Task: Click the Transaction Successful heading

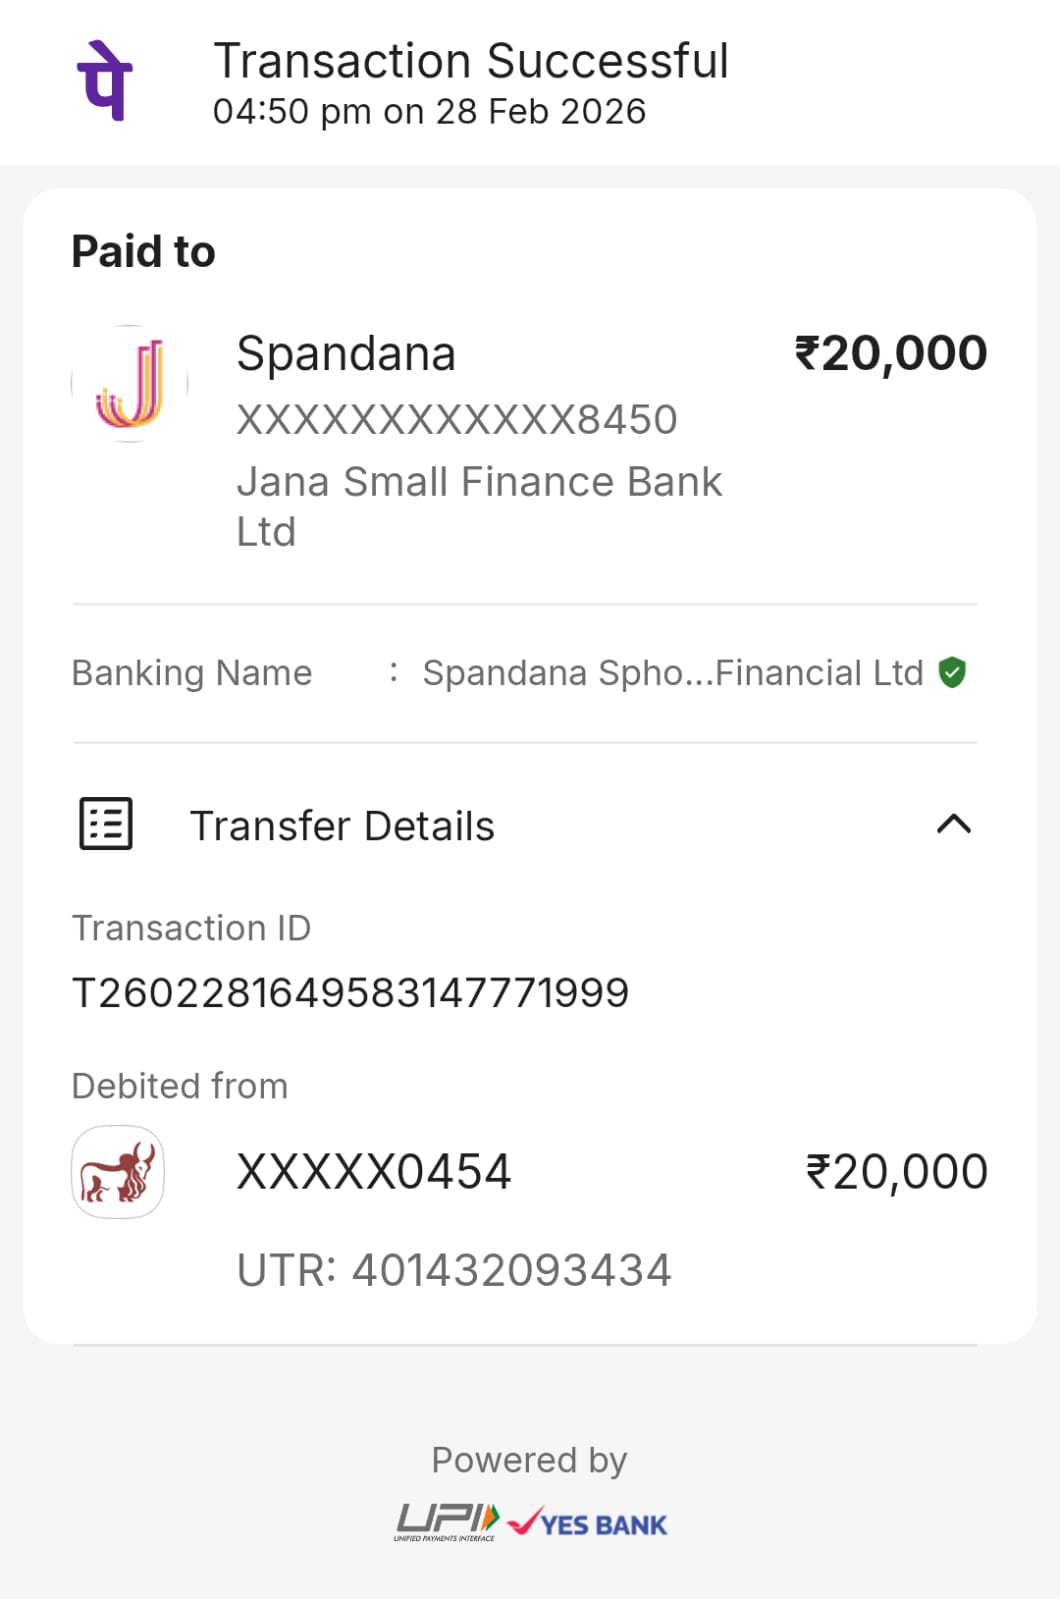Action: point(471,61)
